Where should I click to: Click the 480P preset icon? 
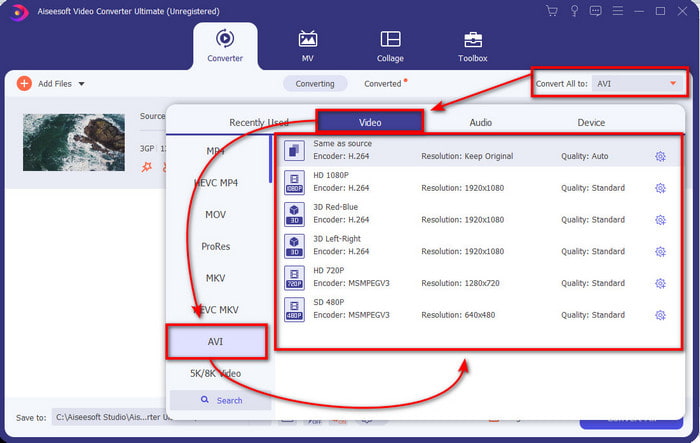point(294,309)
